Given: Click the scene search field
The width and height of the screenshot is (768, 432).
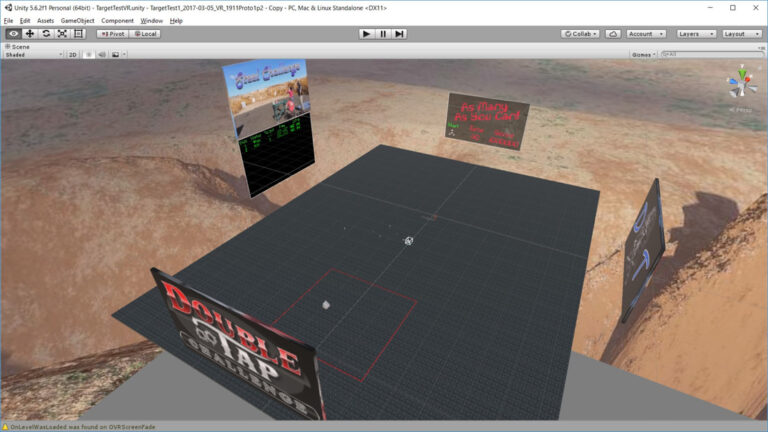Looking at the screenshot, I should [710, 55].
